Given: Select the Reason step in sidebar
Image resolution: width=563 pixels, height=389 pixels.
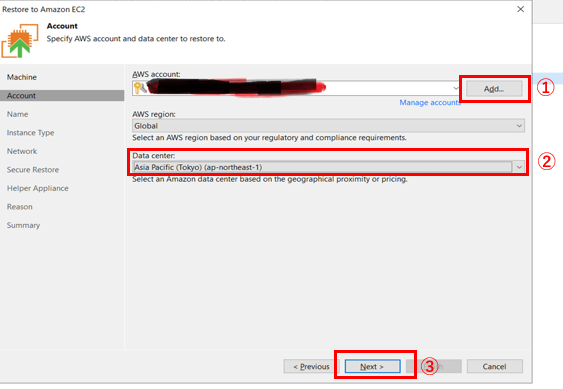Looking at the screenshot, I should (20, 207).
